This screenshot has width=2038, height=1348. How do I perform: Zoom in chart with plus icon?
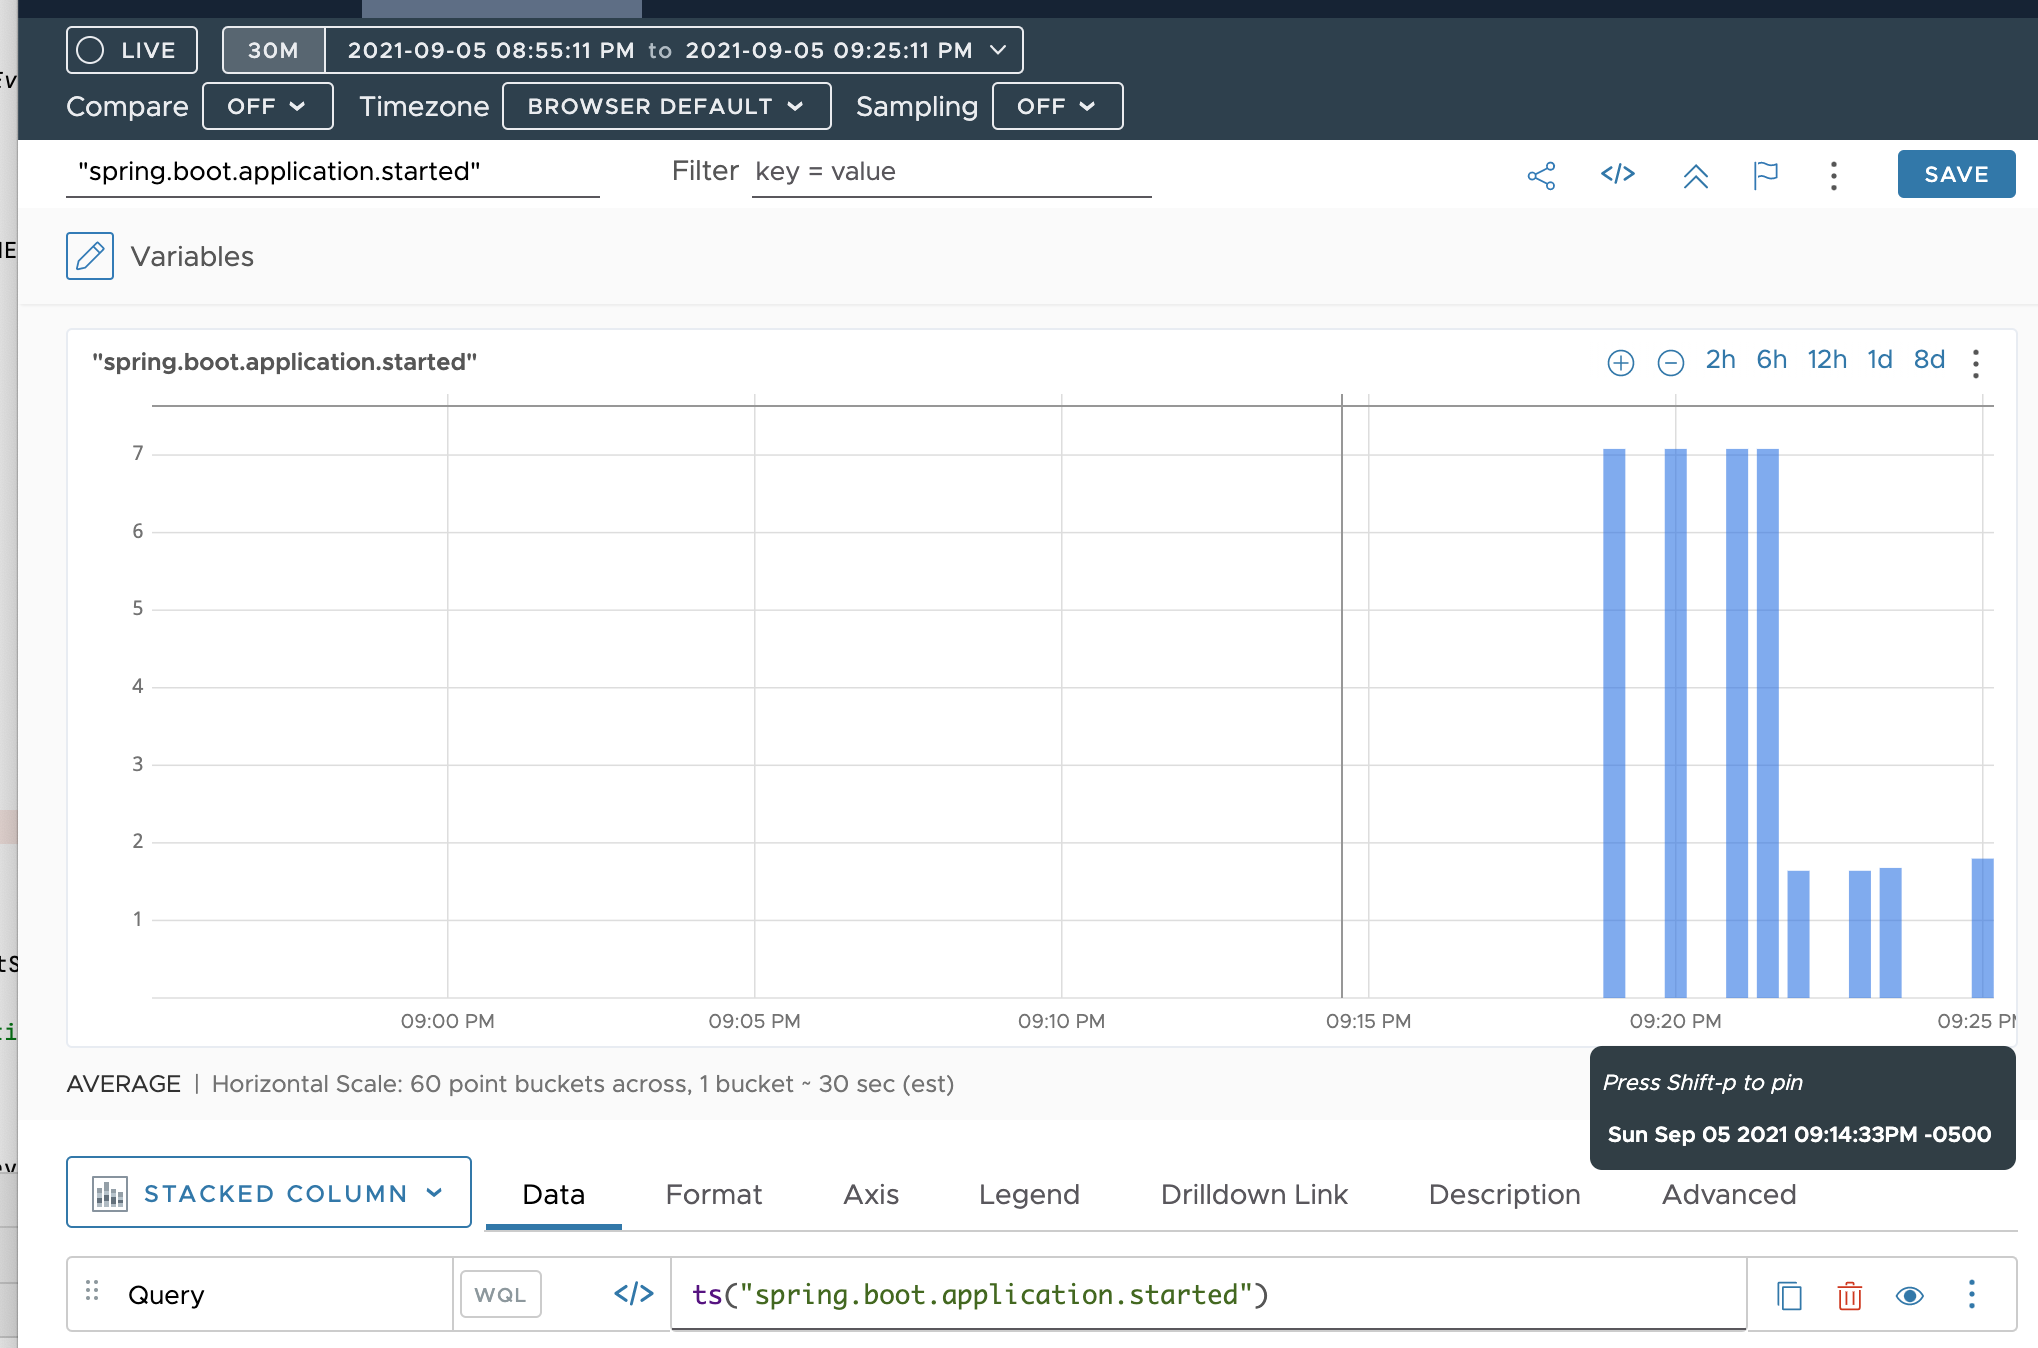1620,362
